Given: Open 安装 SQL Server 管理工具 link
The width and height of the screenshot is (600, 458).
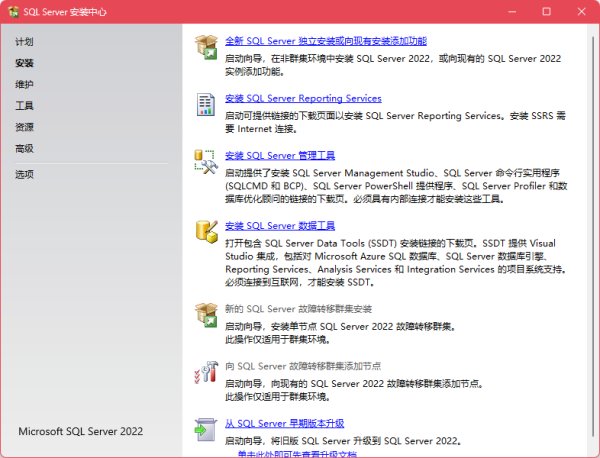Looking at the screenshot, I should tap(280, 156).
